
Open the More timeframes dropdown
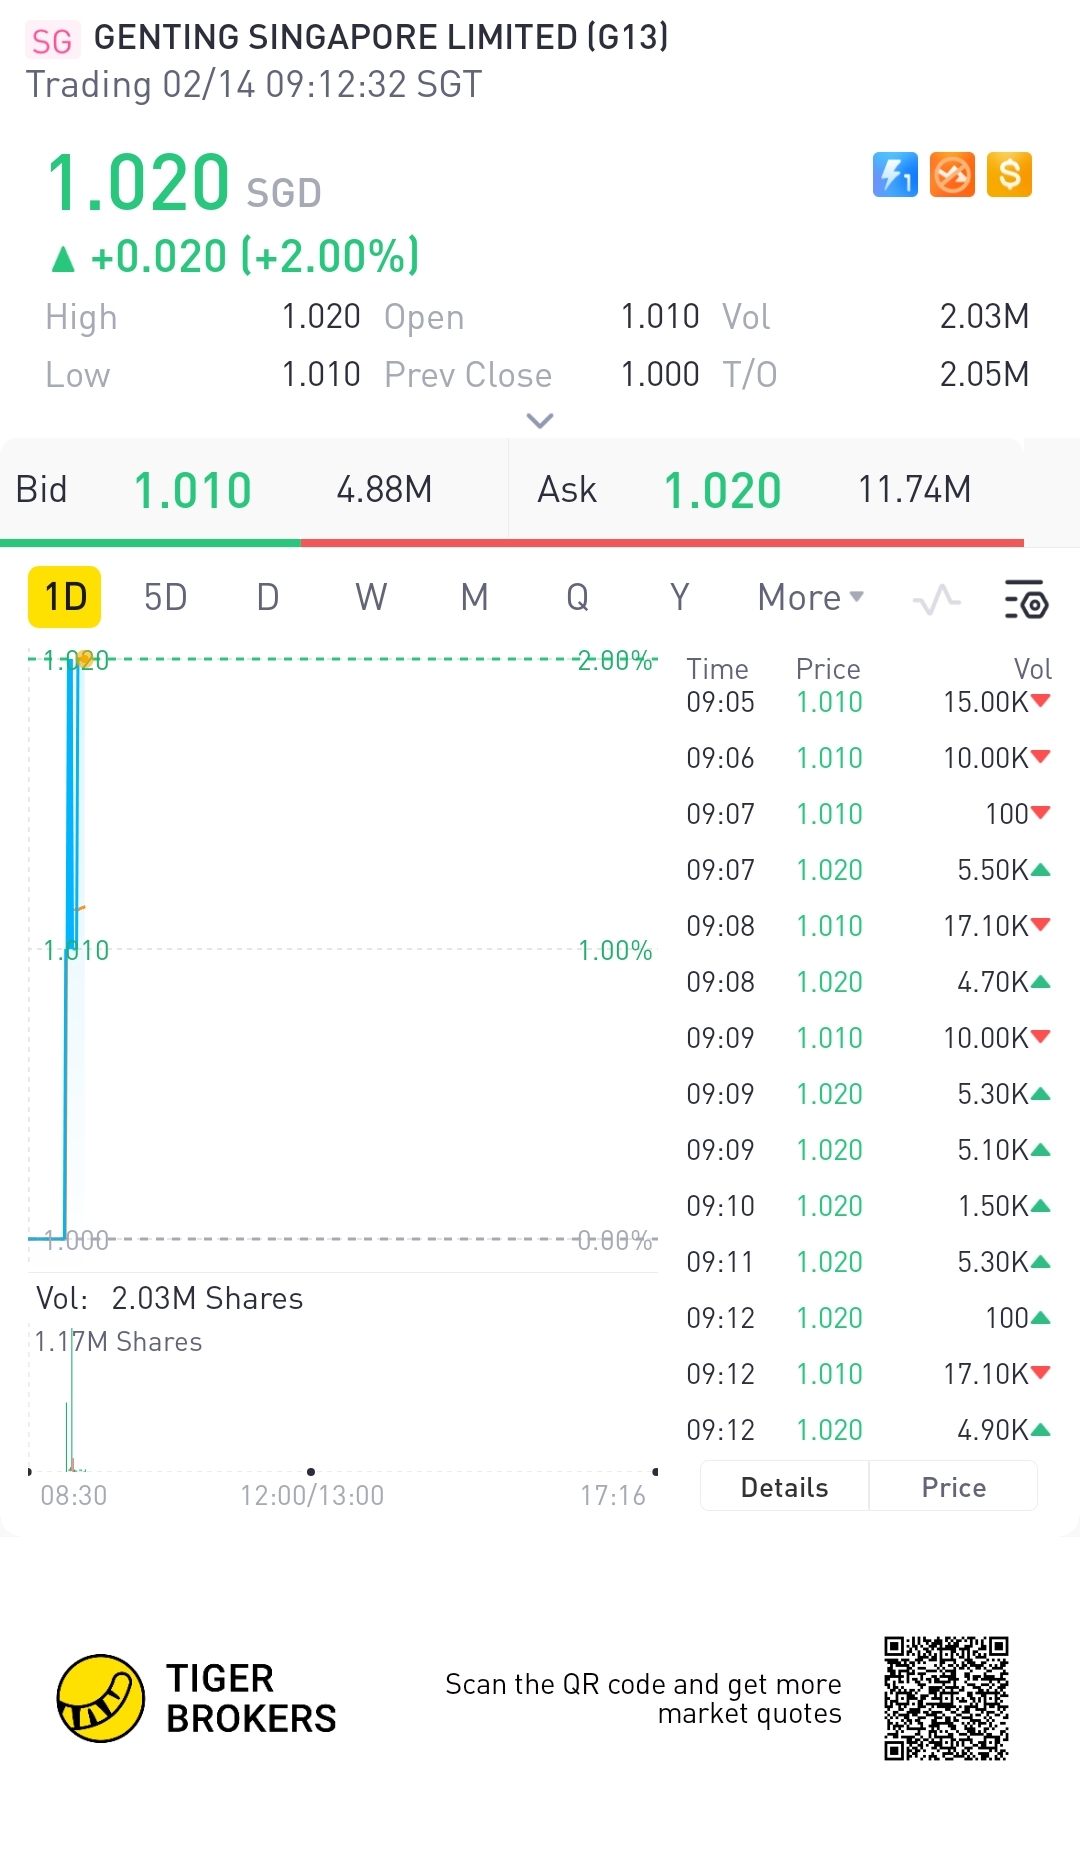coord(810,598)
